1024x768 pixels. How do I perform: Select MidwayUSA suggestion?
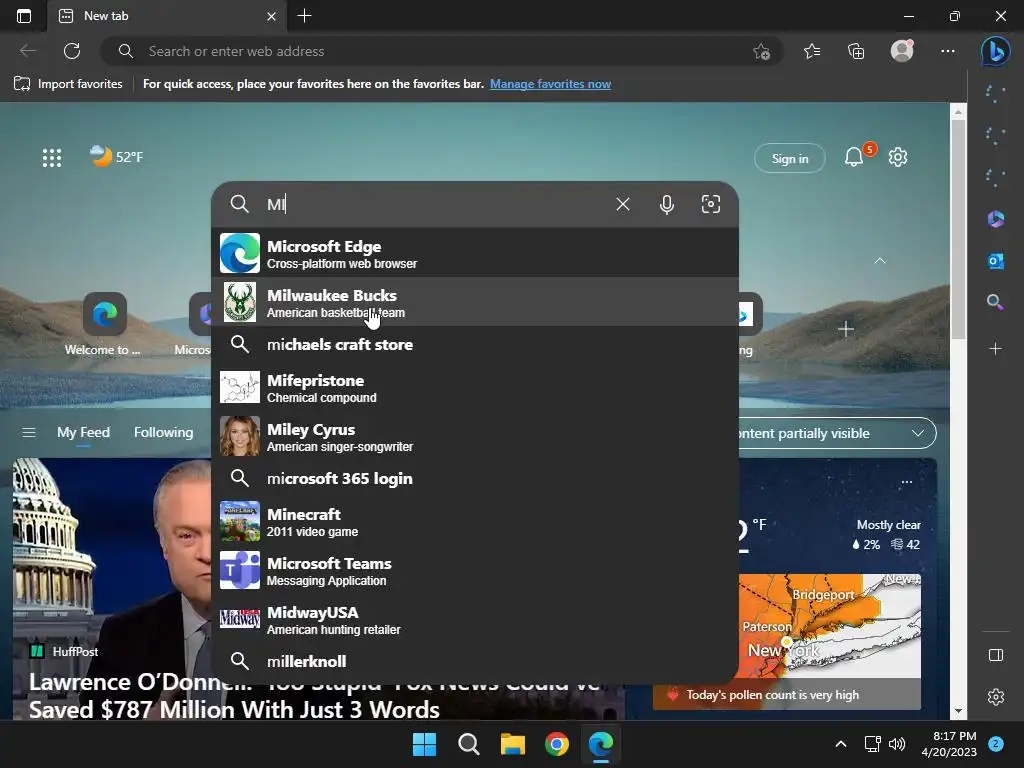pyautogui.click(x=475, y=619)
